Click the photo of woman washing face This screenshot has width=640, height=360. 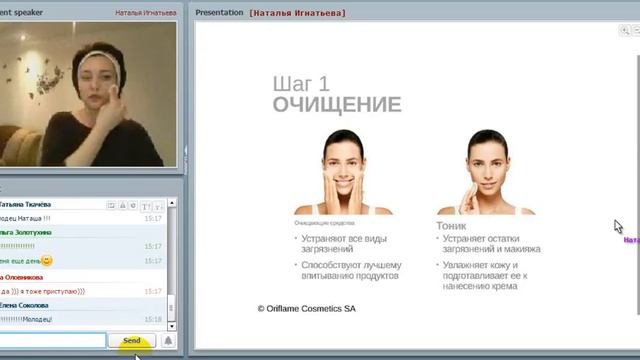[343, 172]
